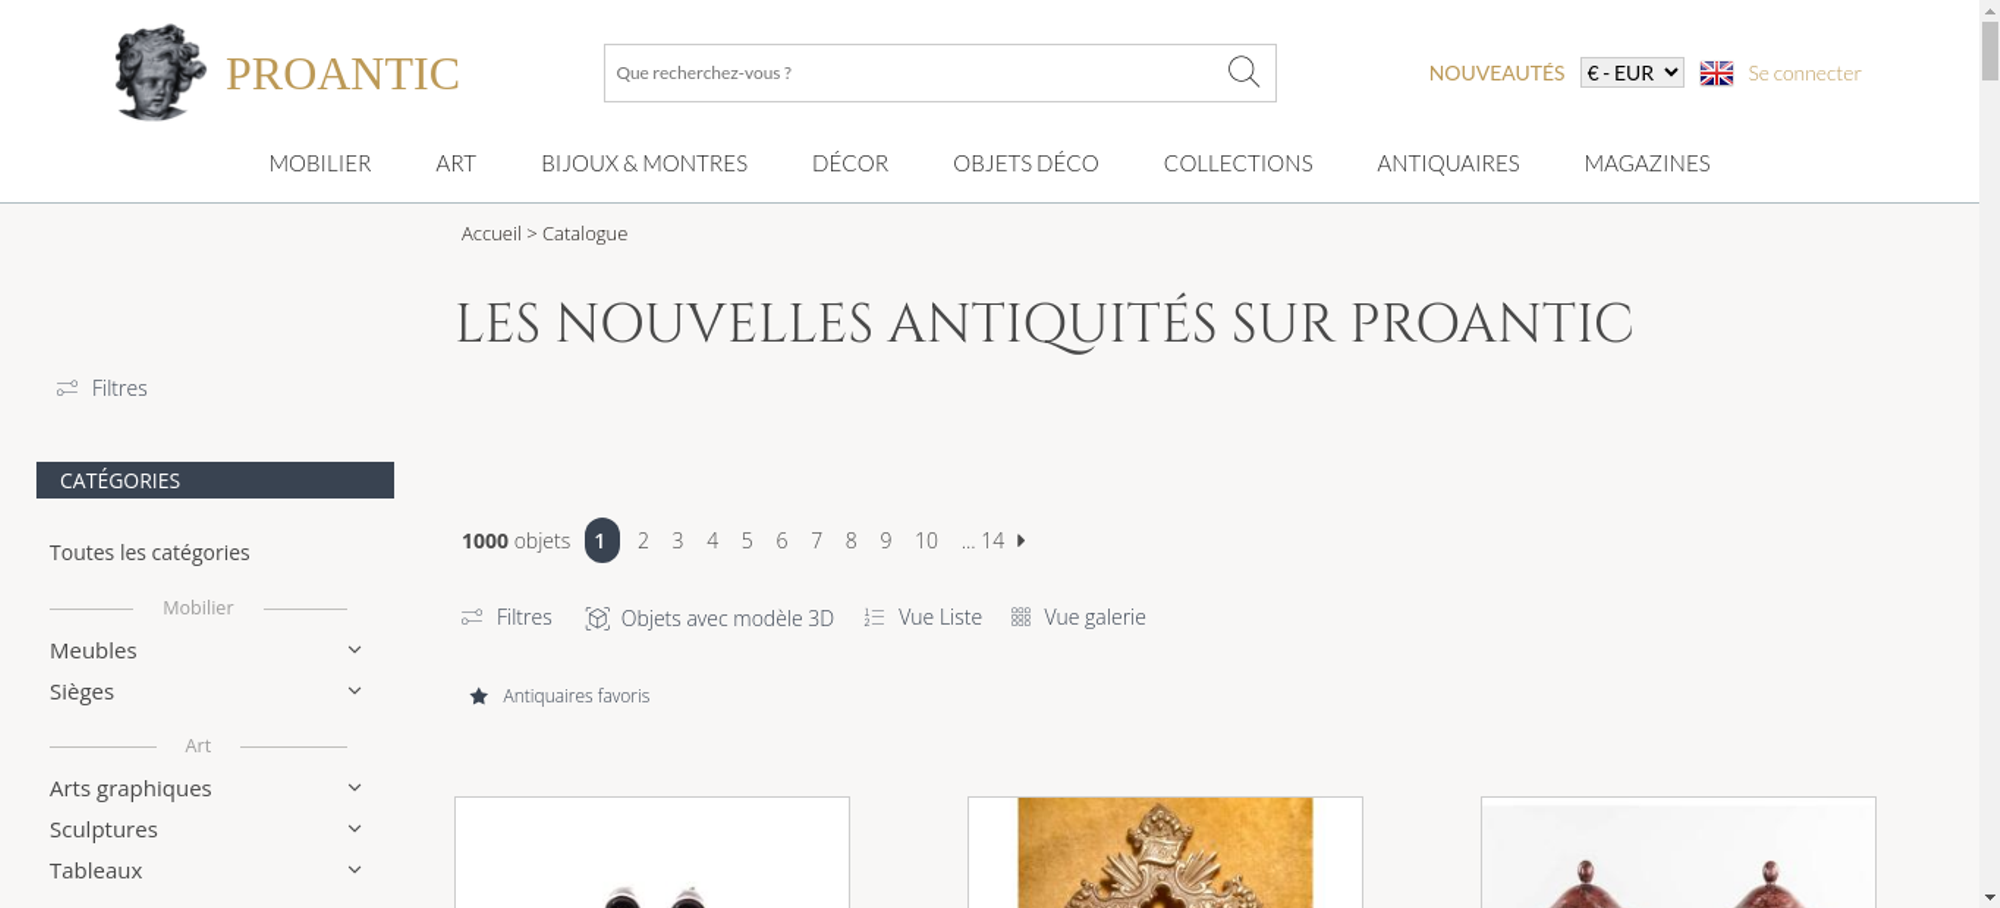The height and width of the screenshot is (908, 2000).
Task: Open the BIJOUX & MONTRES menu
Action: click(644, 163)
